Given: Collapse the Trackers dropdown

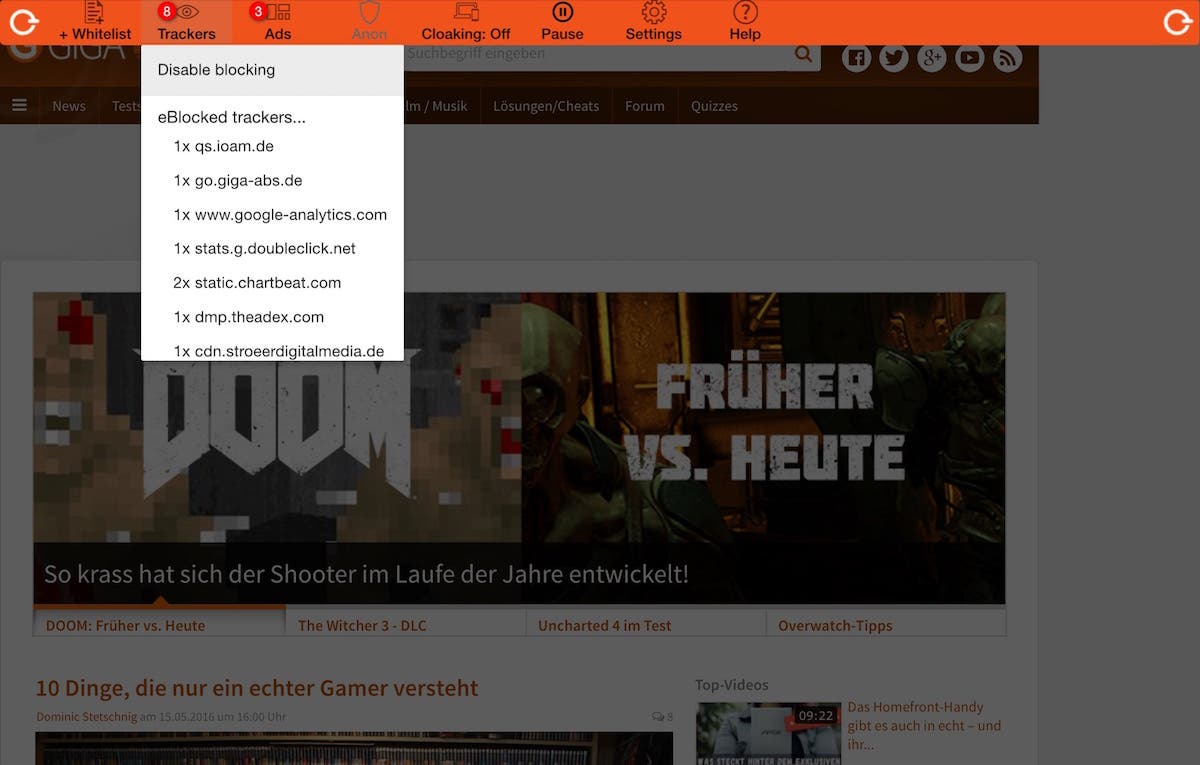Looking at the screenshot, I should click(186, 21).
